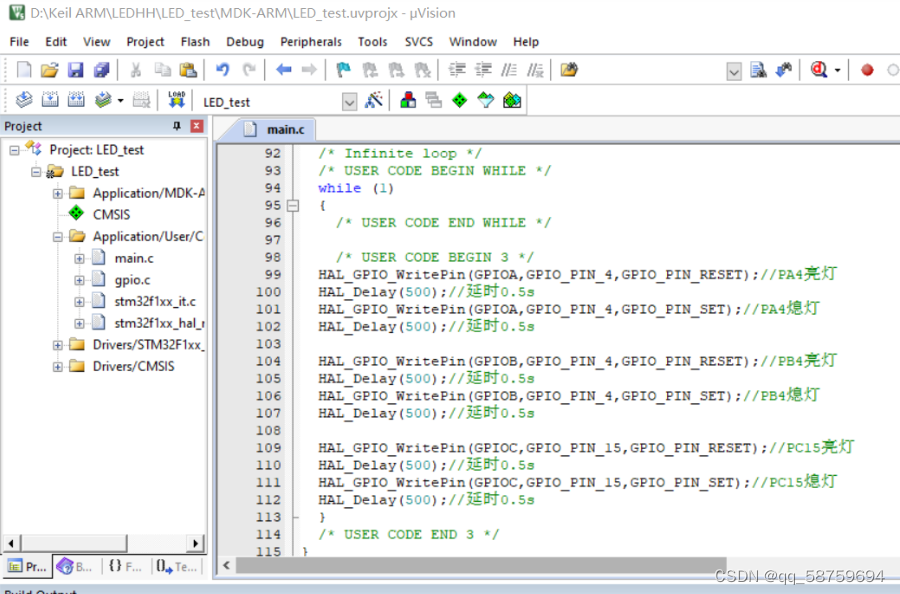The height and width of the screenshot is (594, 900).
Task: Expand the main.c item in Project tree
Action: point(79,258)
